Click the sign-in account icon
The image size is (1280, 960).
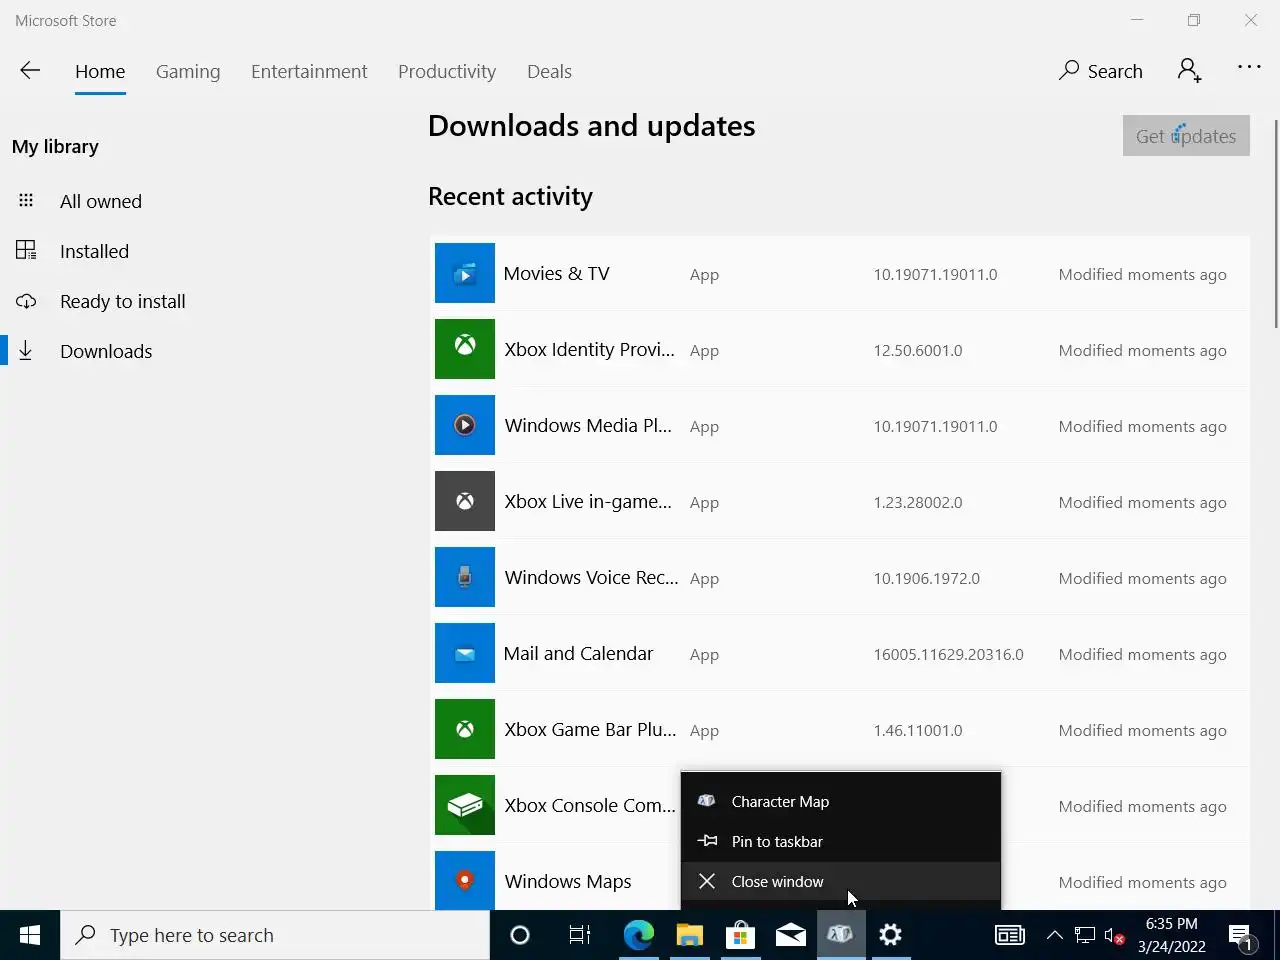tap(1189, 70)
